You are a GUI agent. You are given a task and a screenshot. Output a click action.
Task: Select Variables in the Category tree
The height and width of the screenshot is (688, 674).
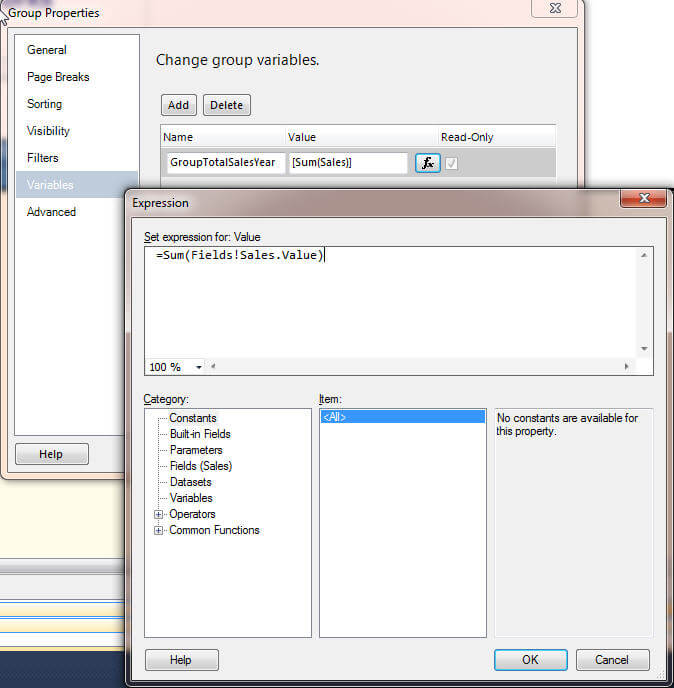(x=191, y=498)
